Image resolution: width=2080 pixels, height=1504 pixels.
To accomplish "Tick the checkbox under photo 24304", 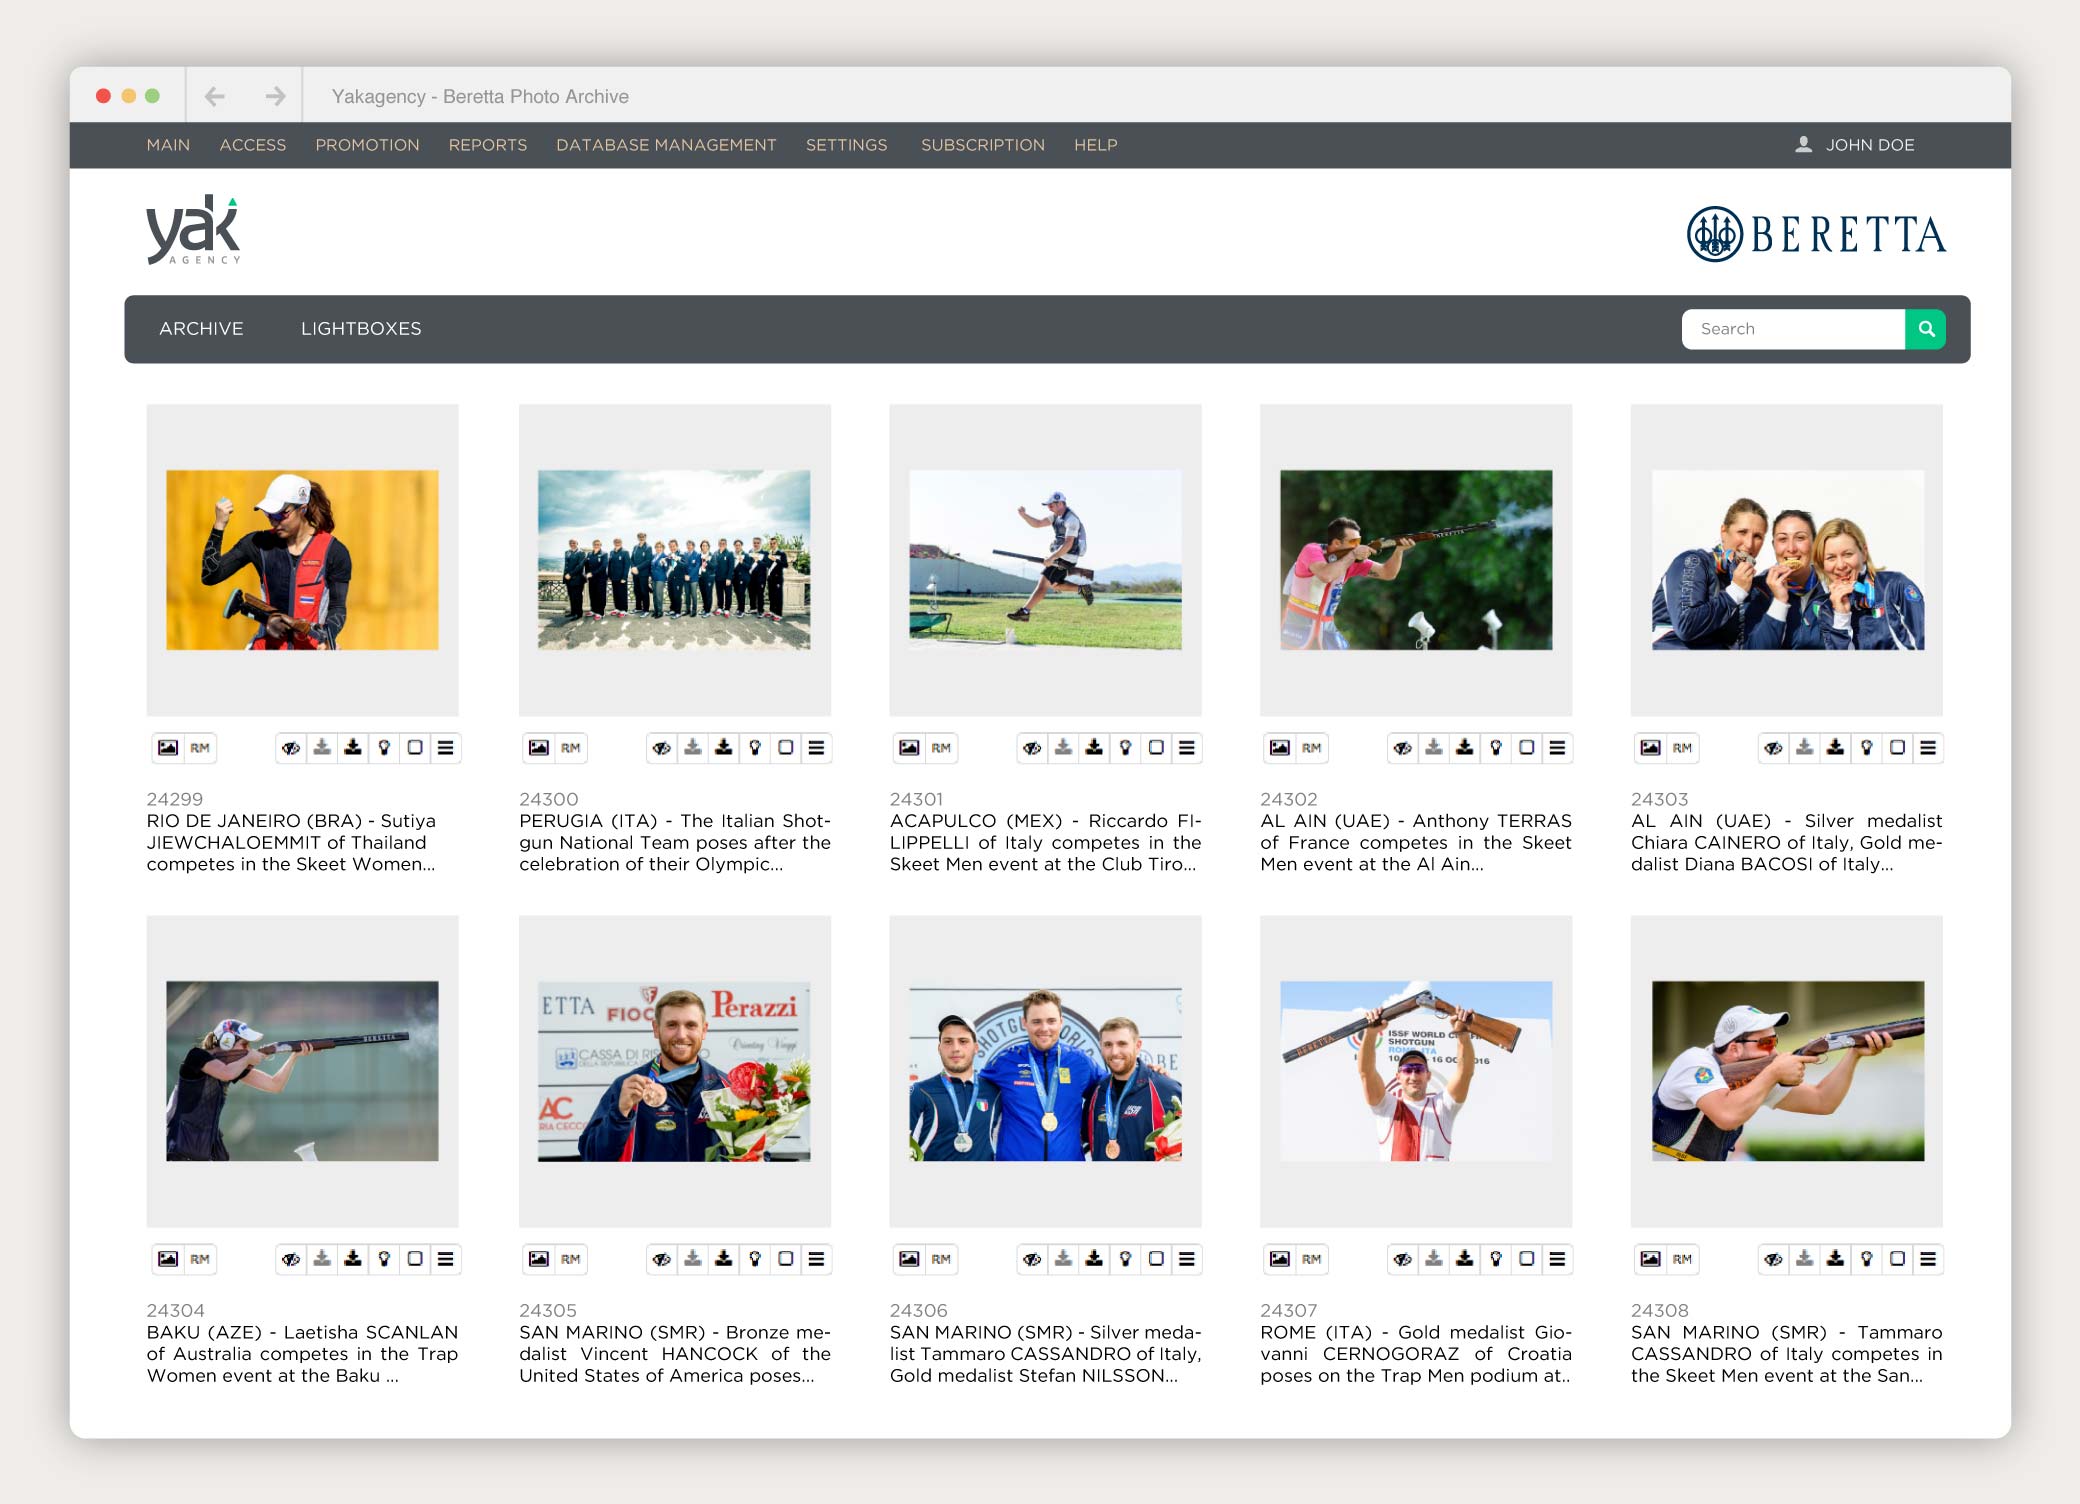I will click(x=415, y=1259).
